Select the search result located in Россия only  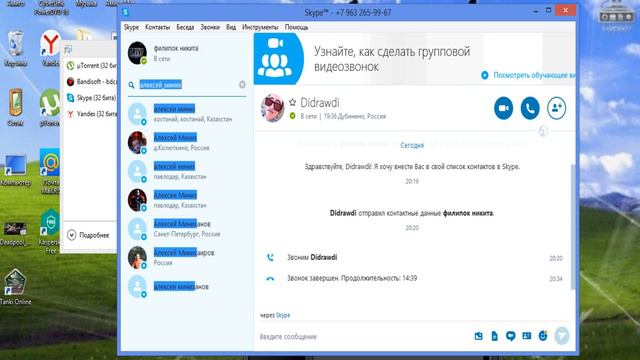pos(187,258)
